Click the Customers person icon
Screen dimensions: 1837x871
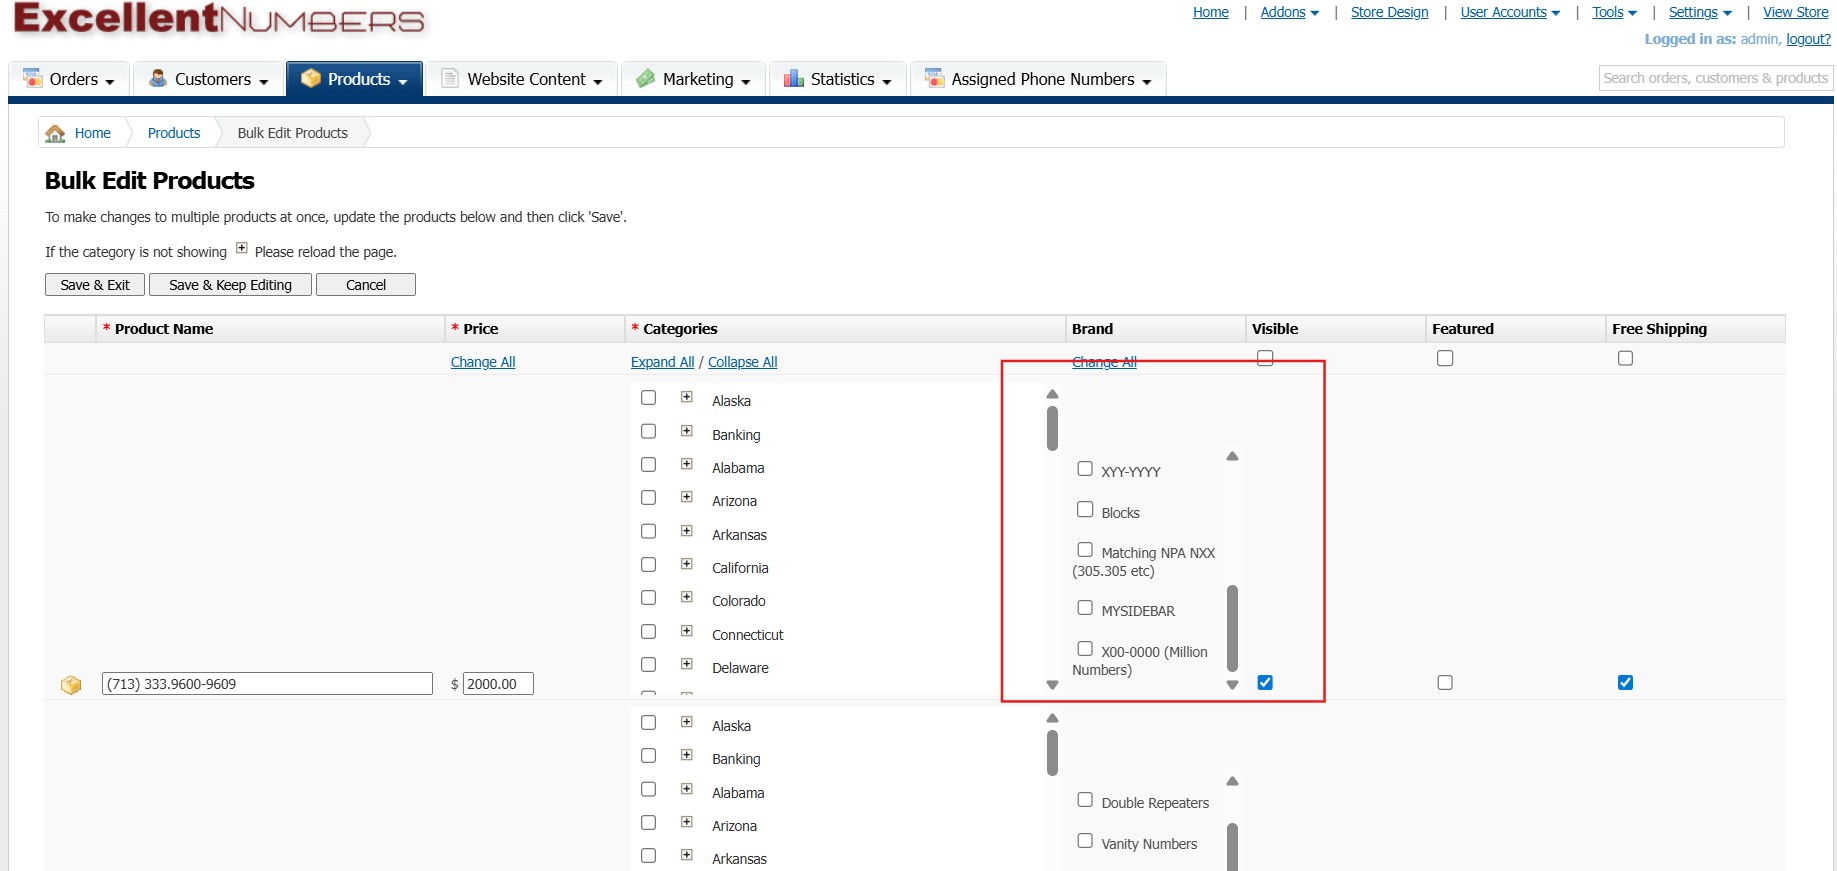[x=158, y=78]
